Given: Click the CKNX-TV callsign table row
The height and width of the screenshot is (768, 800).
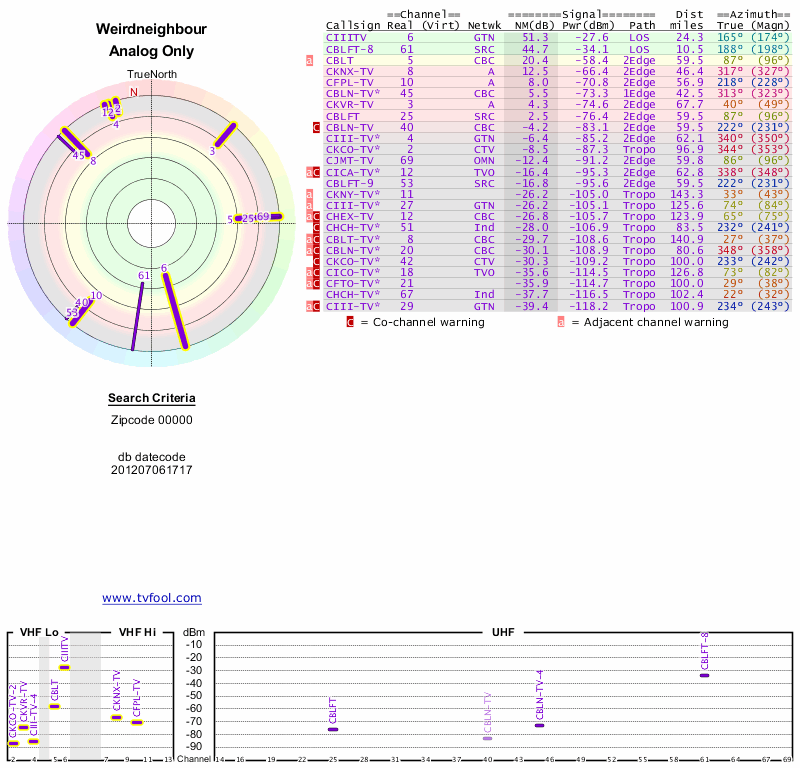Looking at the screenshot, I should (558, 71).
